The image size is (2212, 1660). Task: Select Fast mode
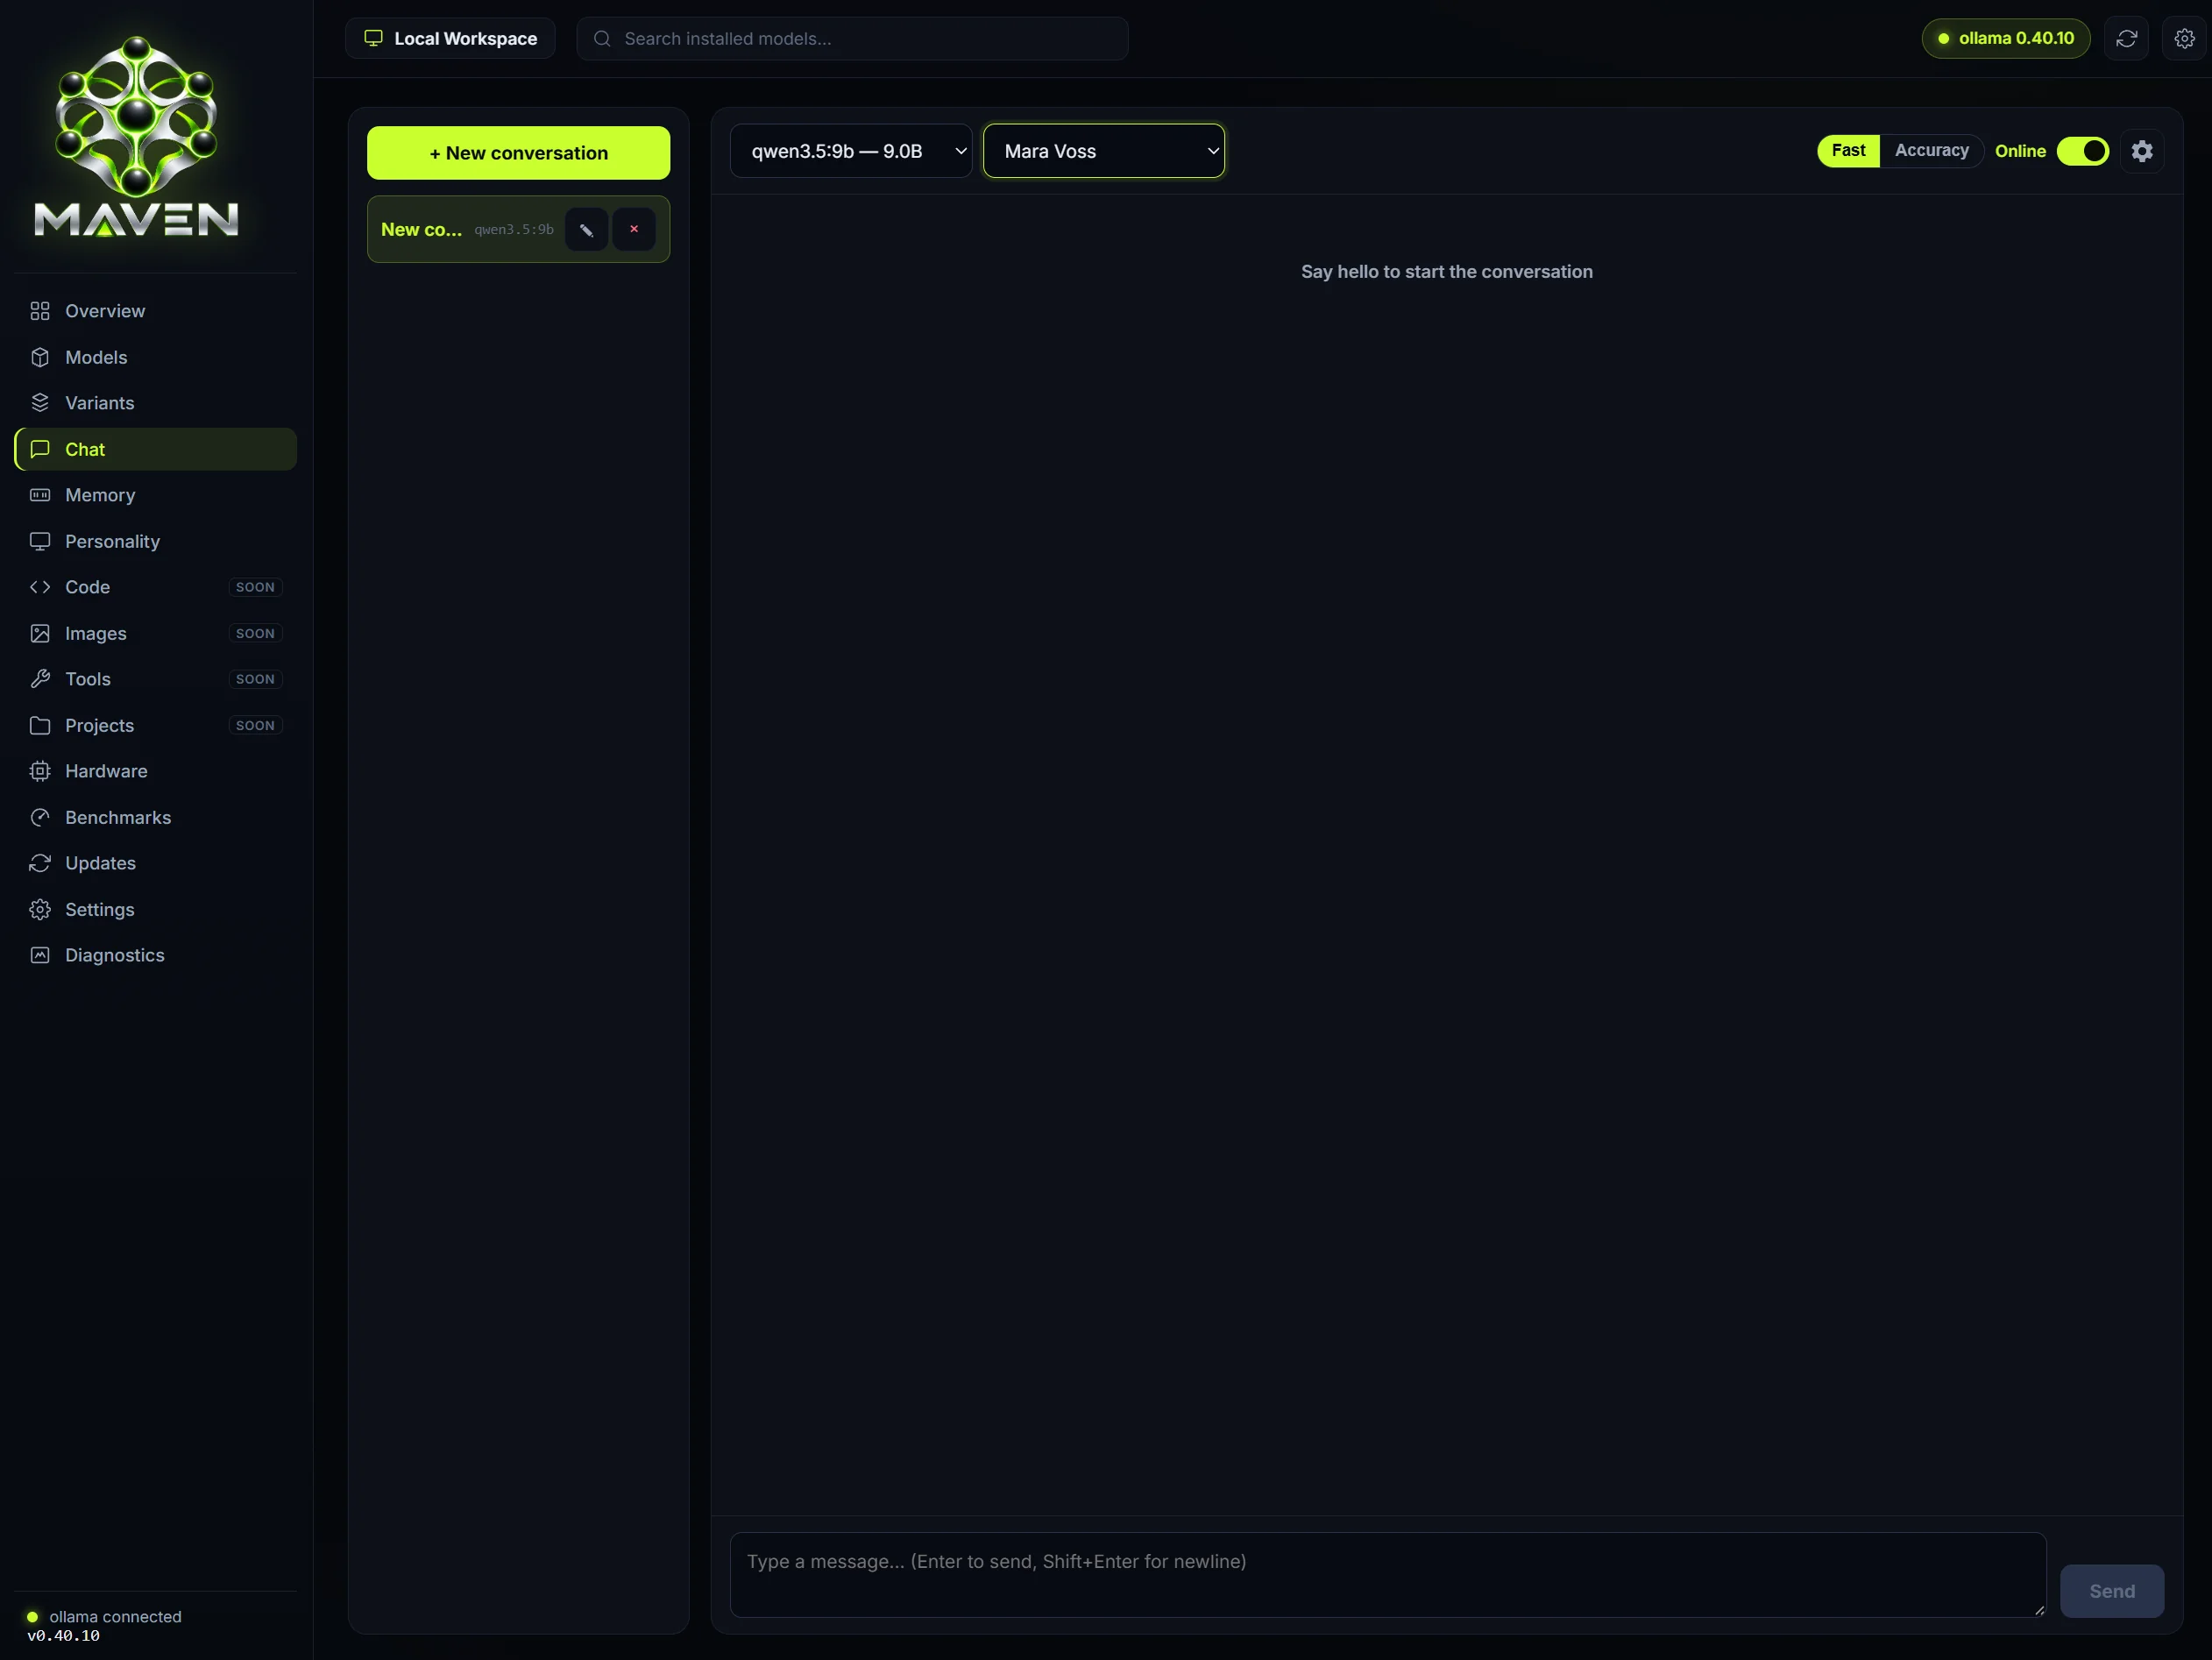tap(1848, 150)
